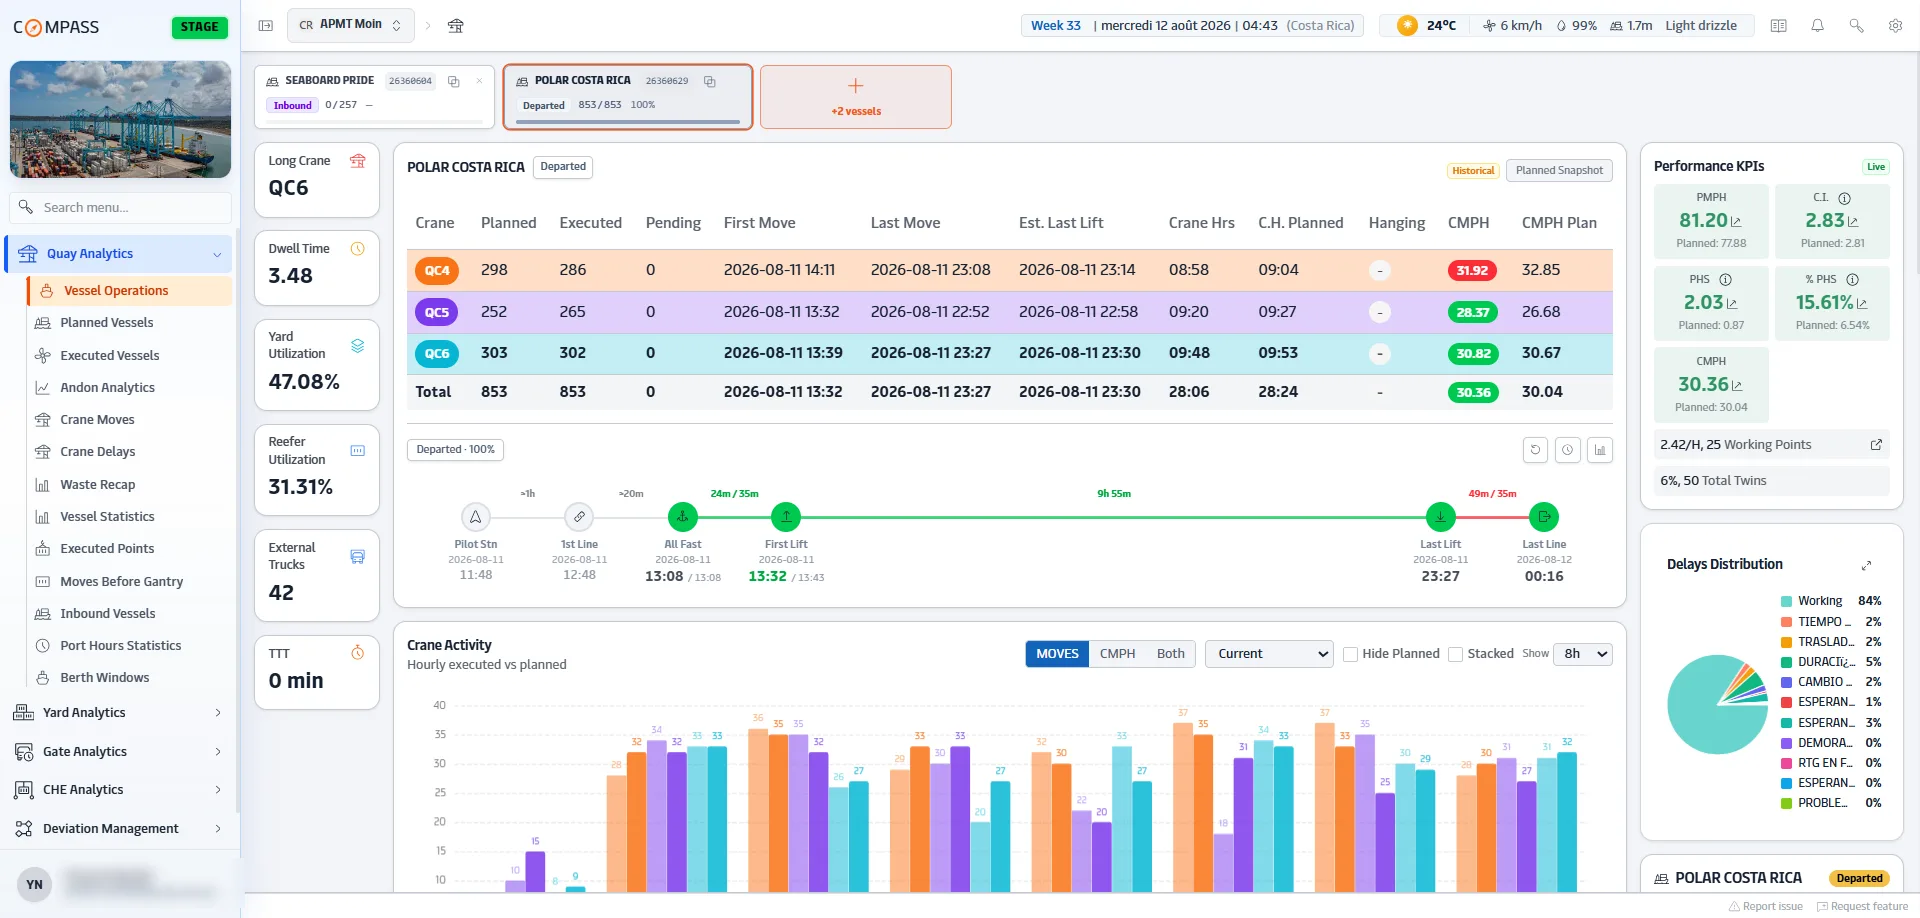The width and height of the screenshot is (1920, 918).
Task: Expand the Delays Distribution chart
Action: (1866, 565)
